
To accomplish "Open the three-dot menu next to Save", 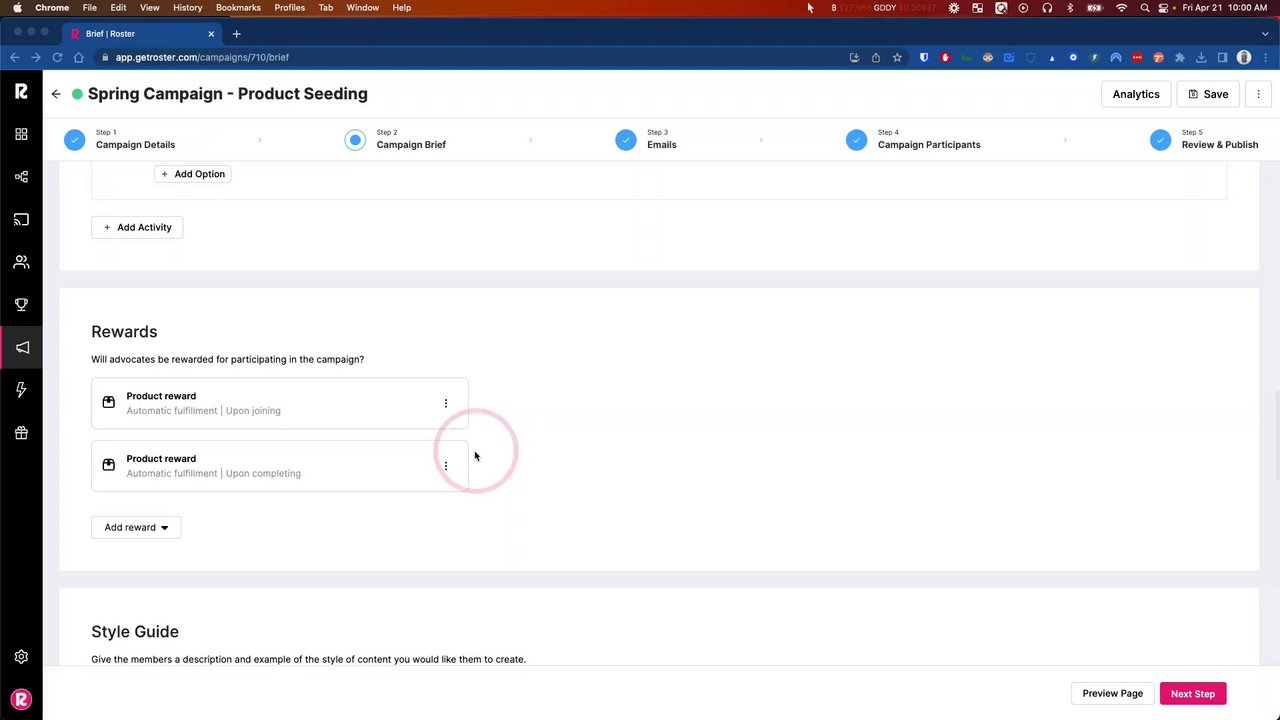I will pos(1258,94).
